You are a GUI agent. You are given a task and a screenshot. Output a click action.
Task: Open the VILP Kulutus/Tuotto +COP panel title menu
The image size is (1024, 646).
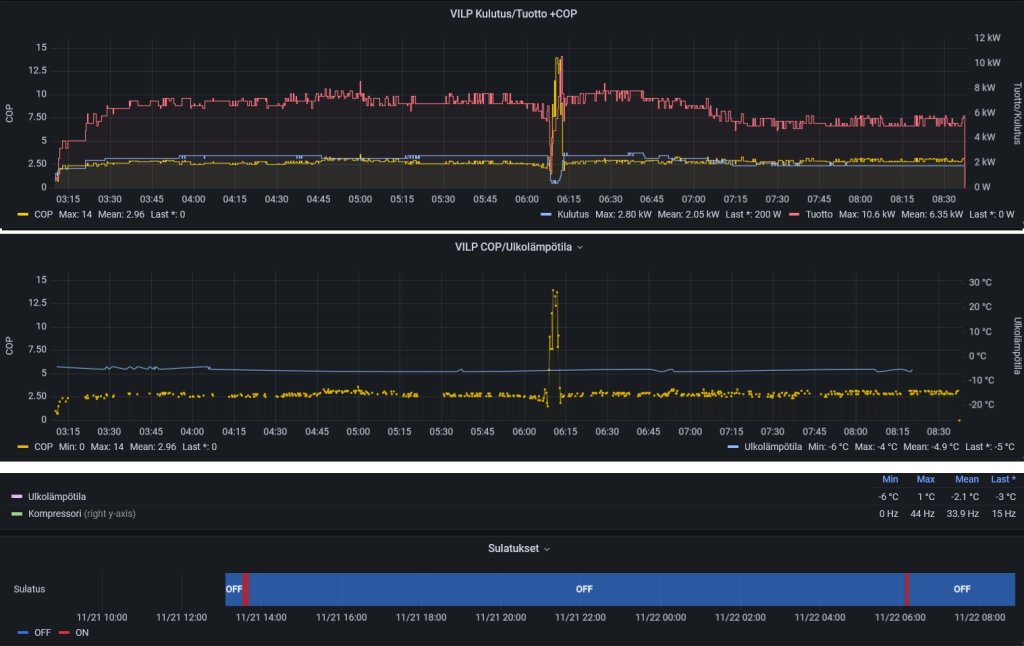514,12
